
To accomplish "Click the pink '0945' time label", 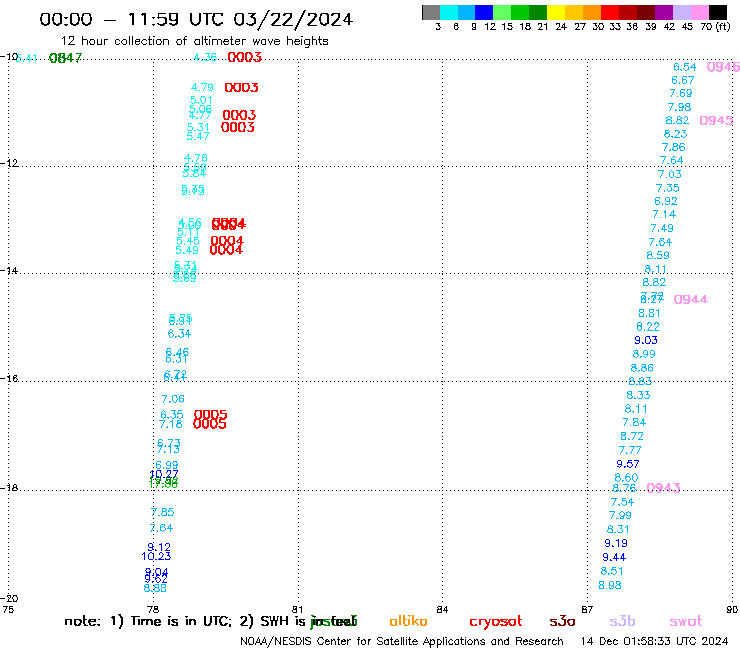I will pos(716,121).
